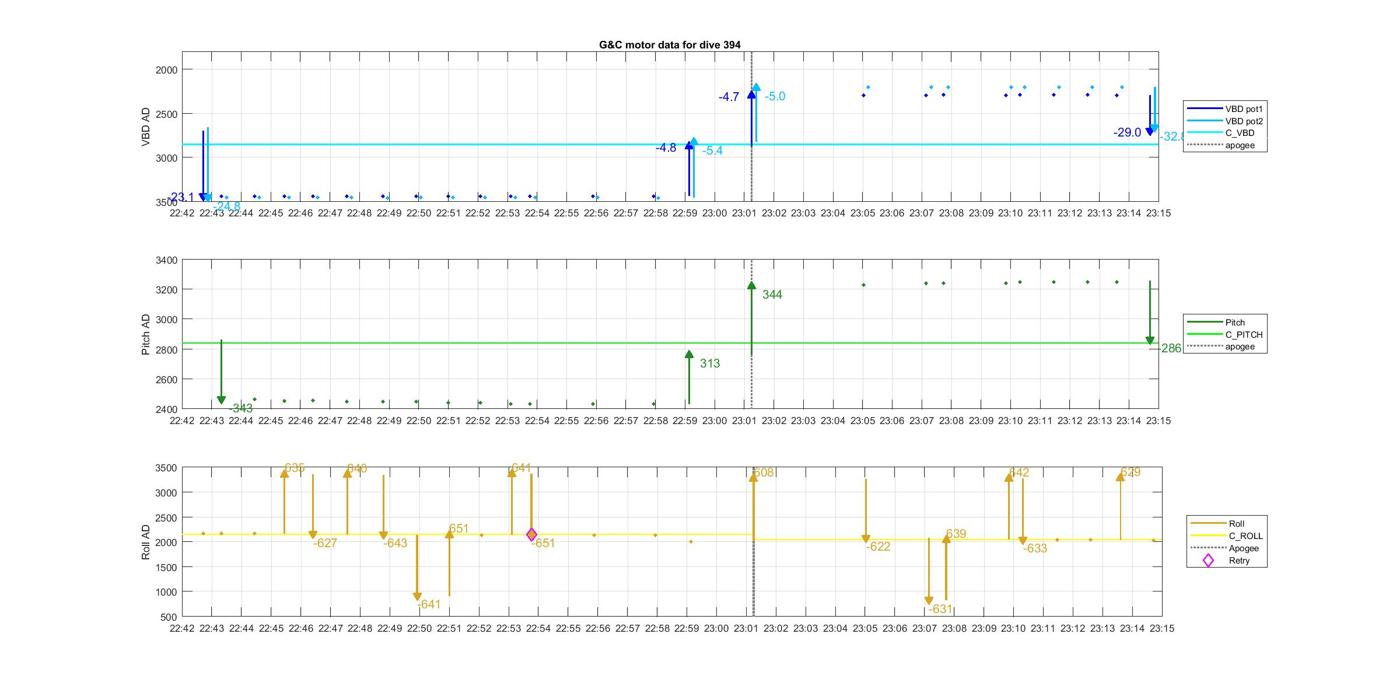Click the -633 annotation on Roll plot
Image resolution: width=1400 pixels, height=693 pixels.
coord(1035,548)
